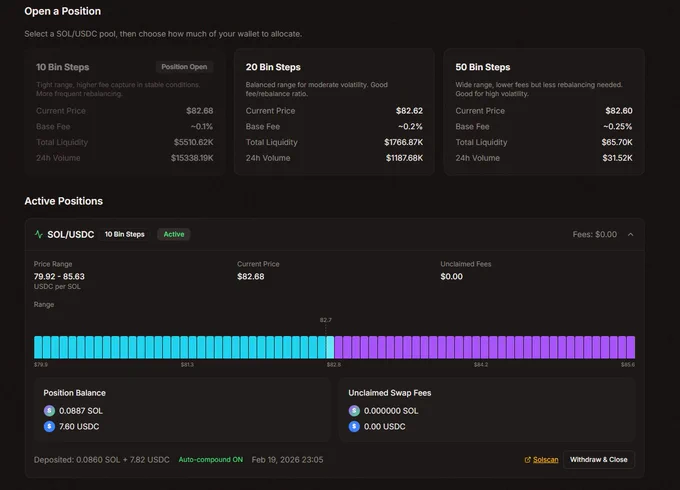Click Deposited: 0.0860 SOL + 7.82 USDC text

101,460
